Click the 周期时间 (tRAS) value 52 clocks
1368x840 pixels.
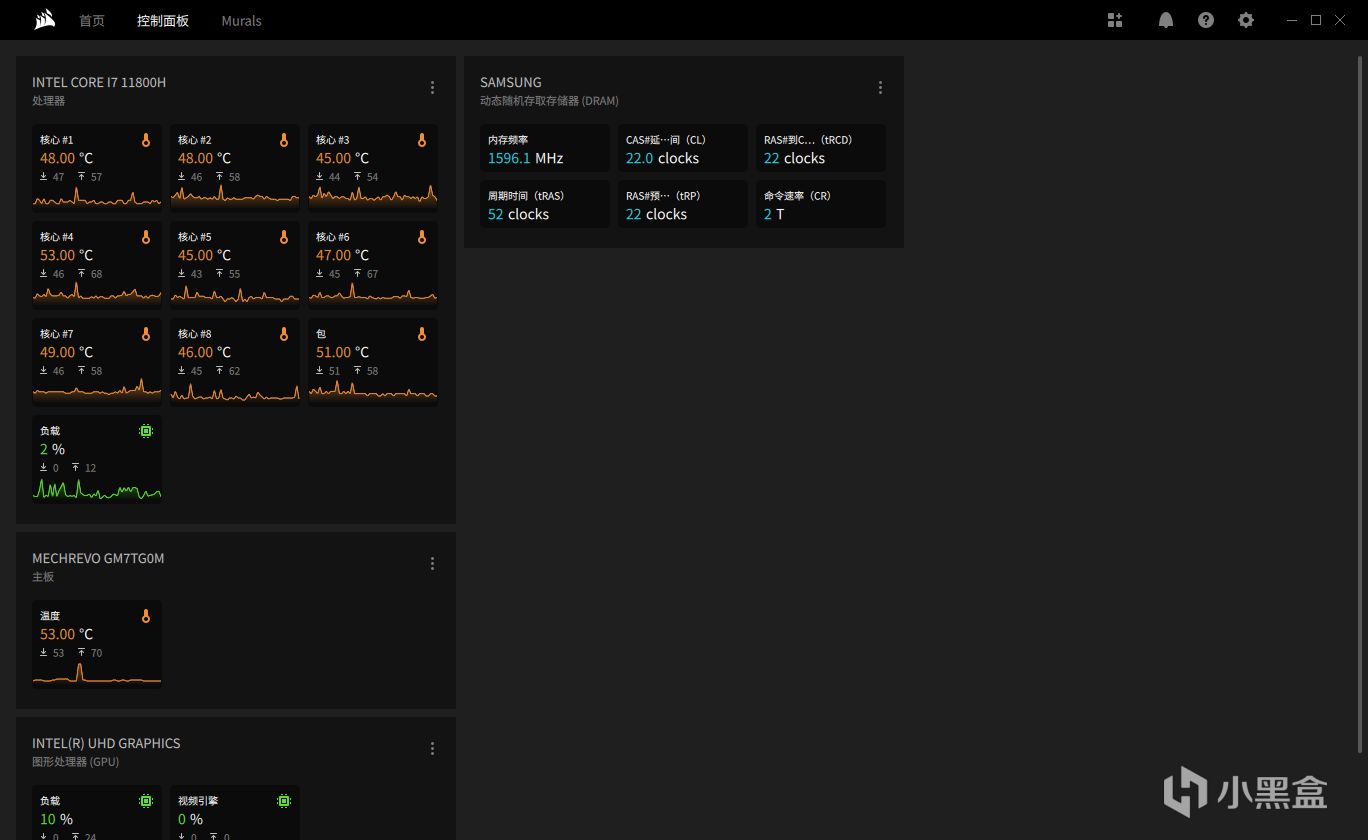[518, 214]
